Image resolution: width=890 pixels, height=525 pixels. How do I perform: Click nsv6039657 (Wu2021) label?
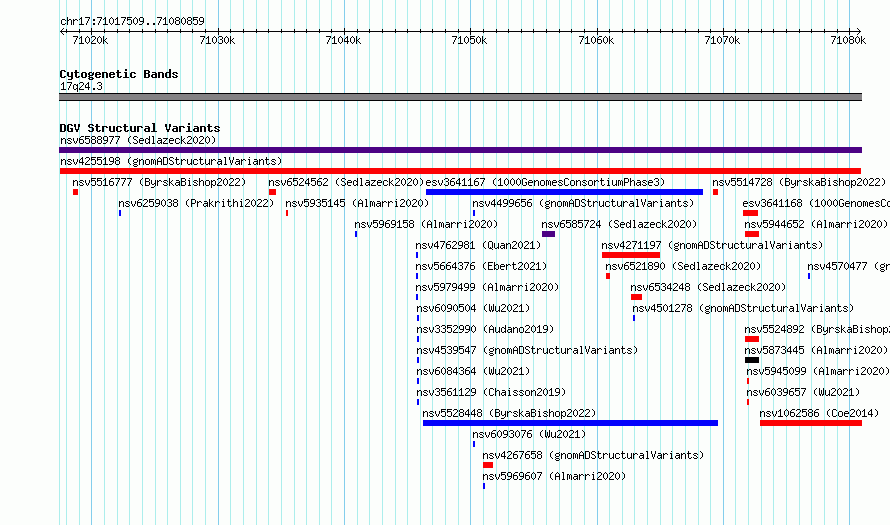pyautogui.click(x=803, y=392)
